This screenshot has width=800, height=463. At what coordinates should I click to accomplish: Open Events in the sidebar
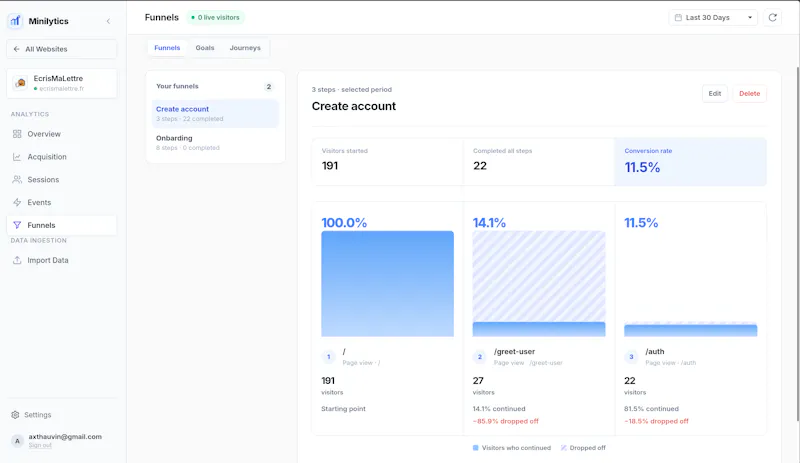point(62,202)
